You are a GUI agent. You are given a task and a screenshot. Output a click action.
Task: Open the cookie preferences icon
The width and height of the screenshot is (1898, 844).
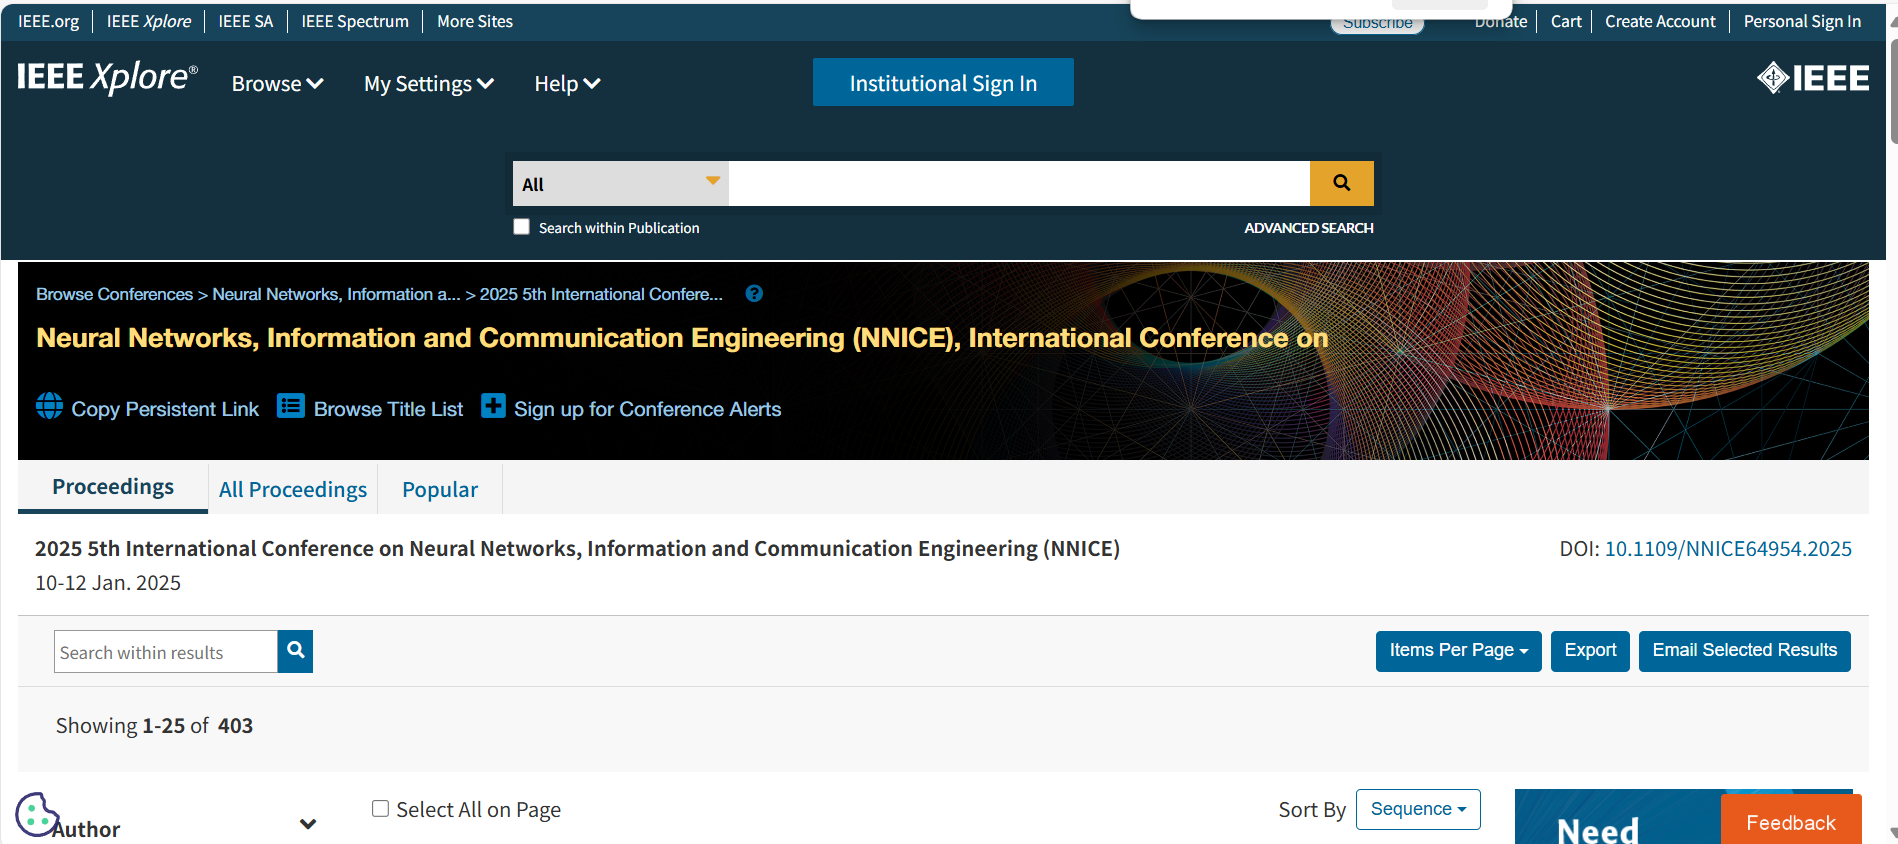[x=36, y=814]
